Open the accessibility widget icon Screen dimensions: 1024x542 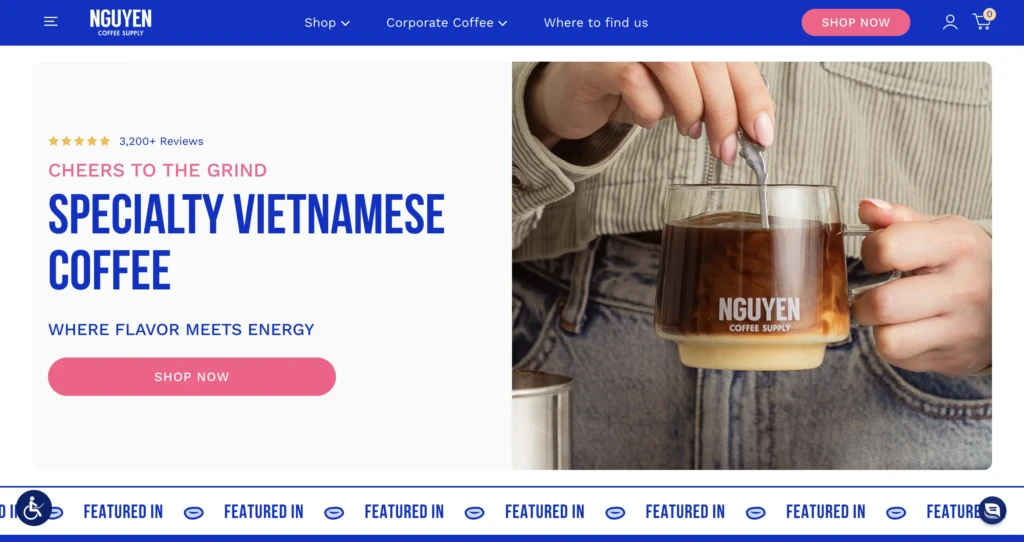pos(33,508)
